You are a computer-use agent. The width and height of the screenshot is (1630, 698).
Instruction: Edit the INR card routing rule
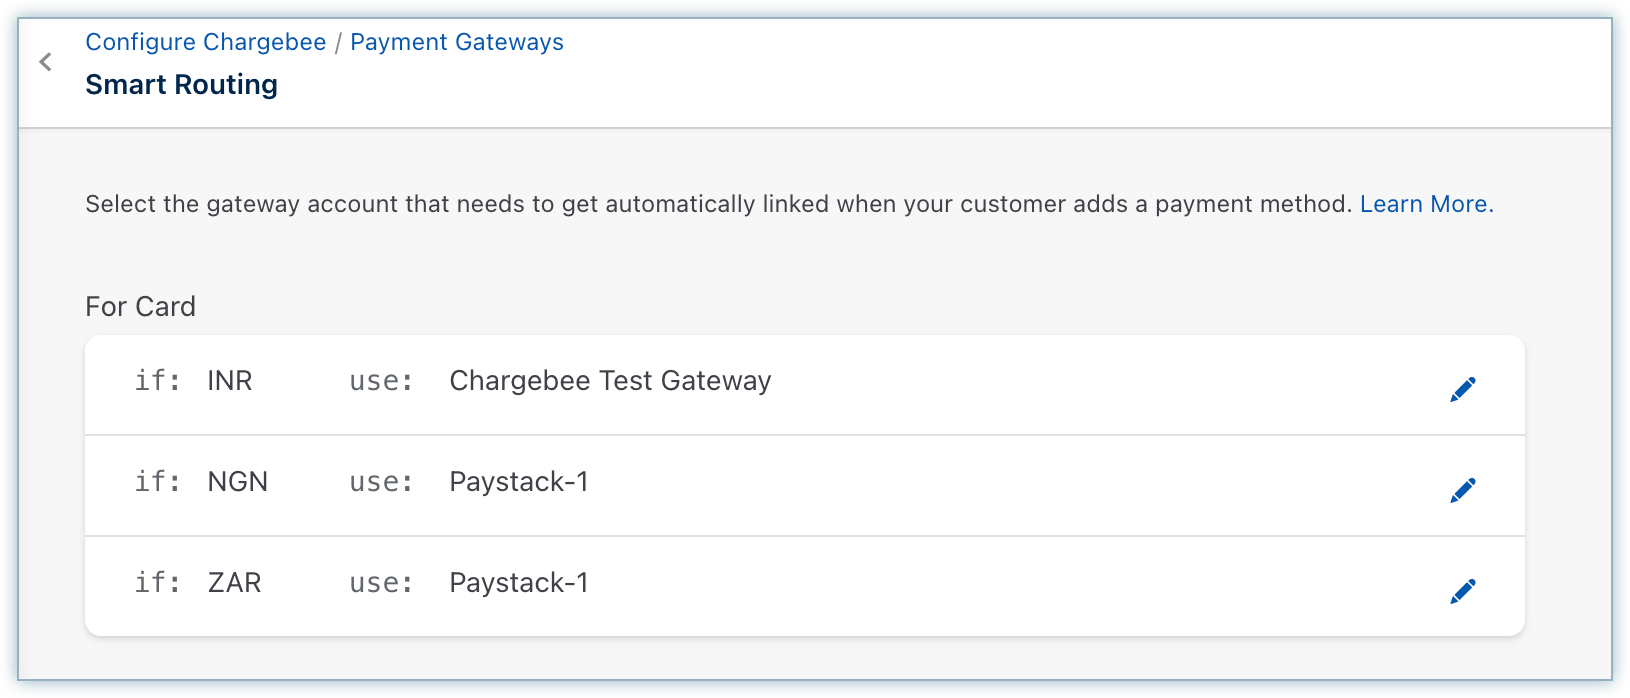pos(1462,389)
